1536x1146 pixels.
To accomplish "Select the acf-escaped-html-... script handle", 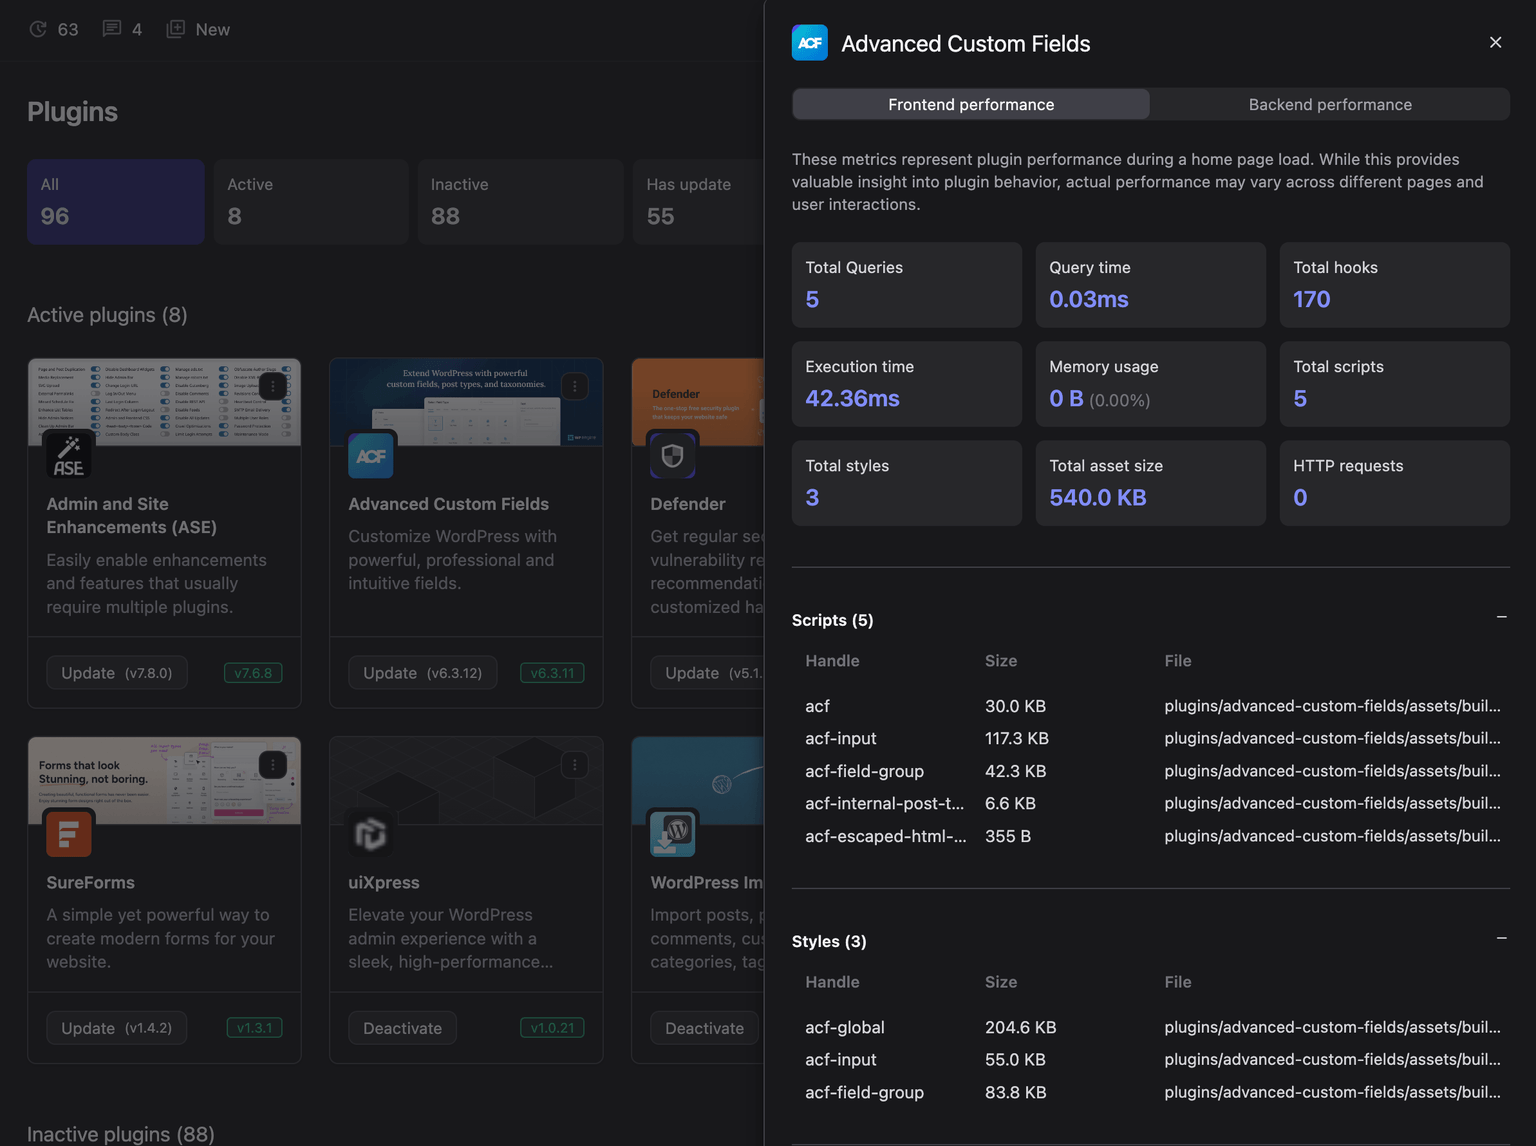I will click(886, 836).
